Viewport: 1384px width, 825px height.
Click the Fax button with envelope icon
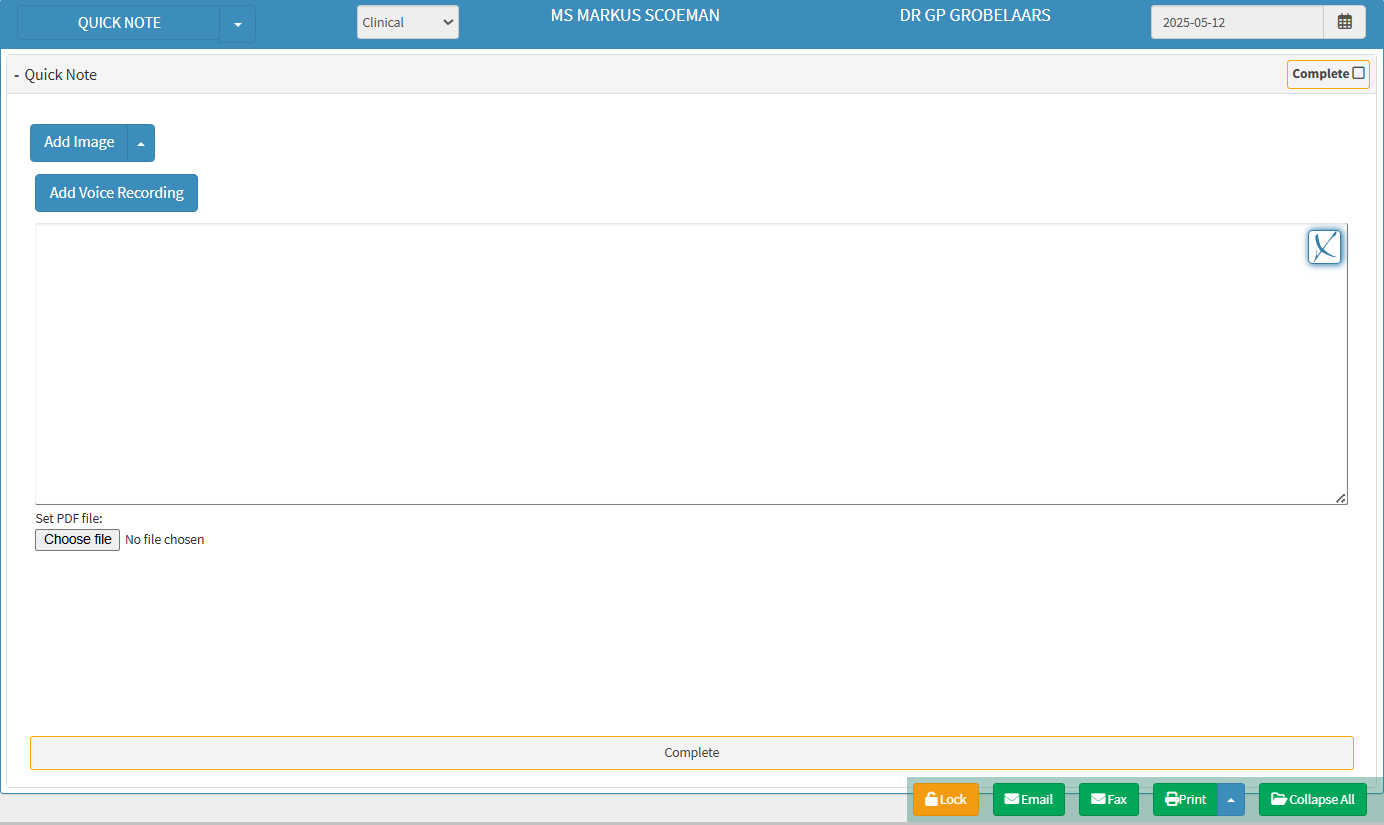click(x=1108, y=799)
